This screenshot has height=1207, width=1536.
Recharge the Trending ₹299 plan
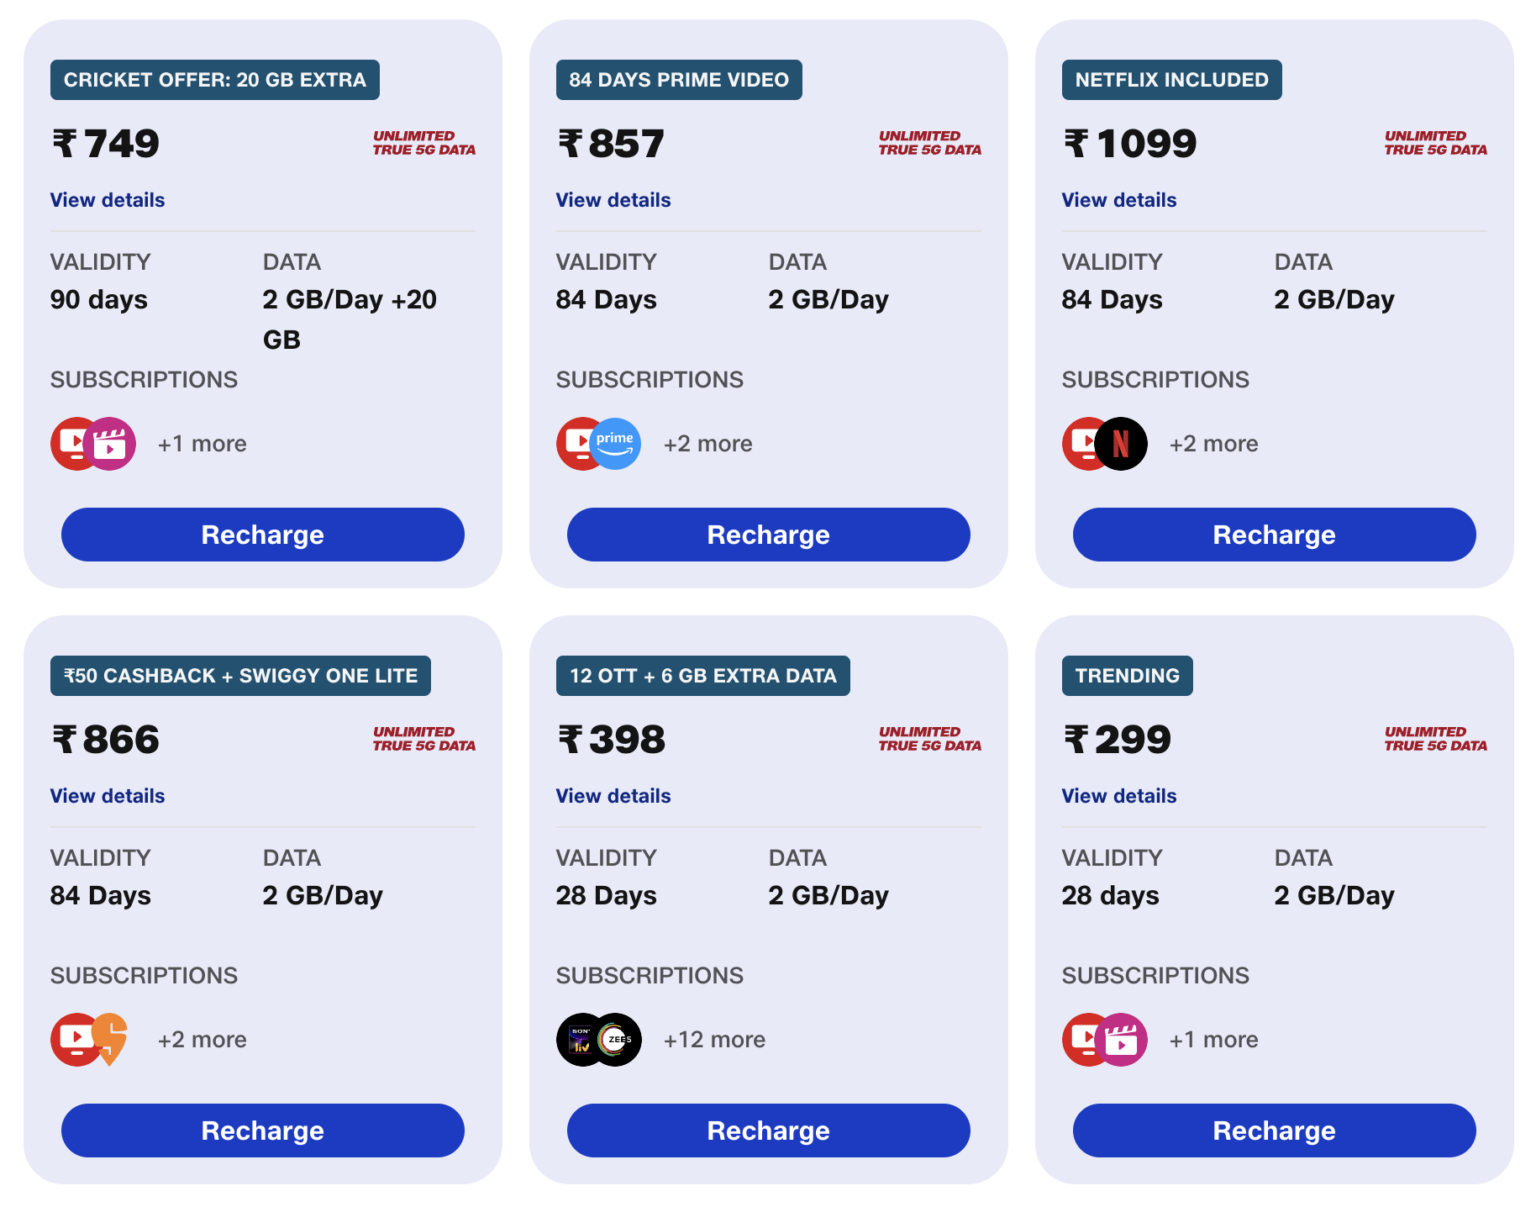pyautogui.click(x=1273, y=1130)
